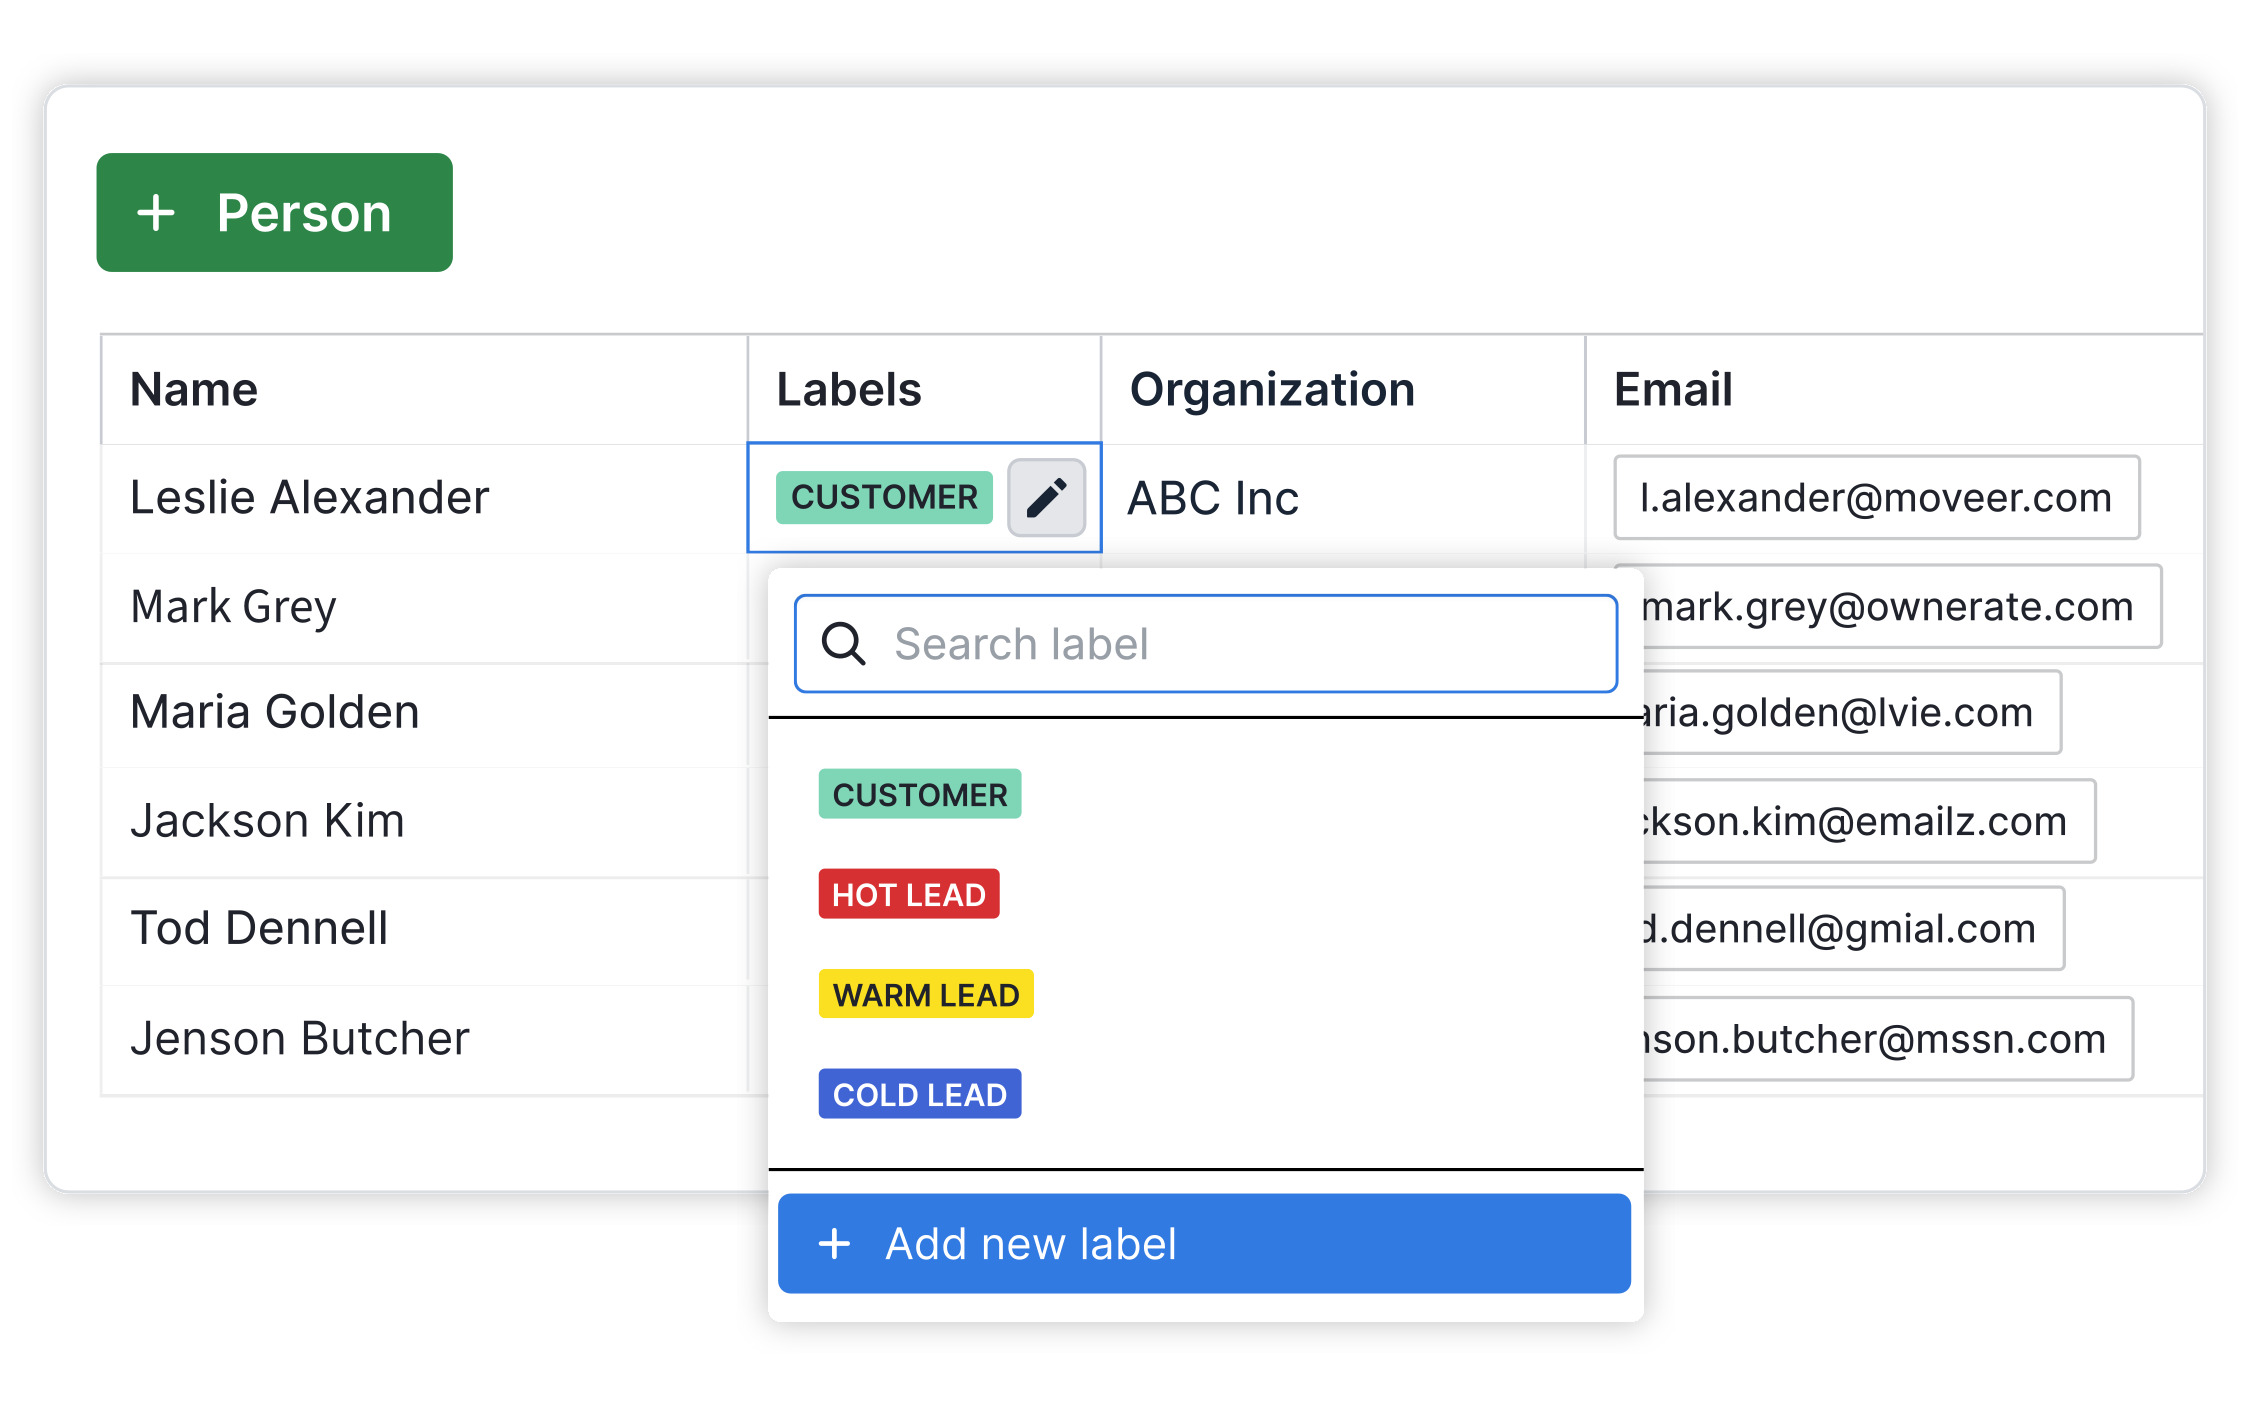The height and width of the screenshot is (1406, 2250).
Task: Click Add new label button
Action: click(x=1205, y=1244)
